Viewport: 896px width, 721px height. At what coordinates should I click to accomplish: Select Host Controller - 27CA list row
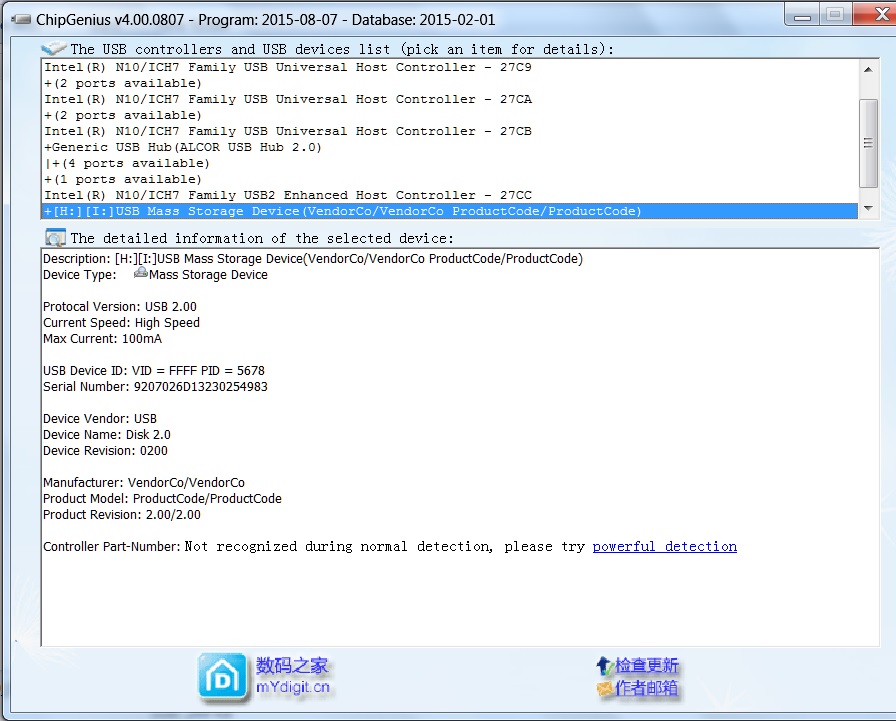click(x=450, y=99)
